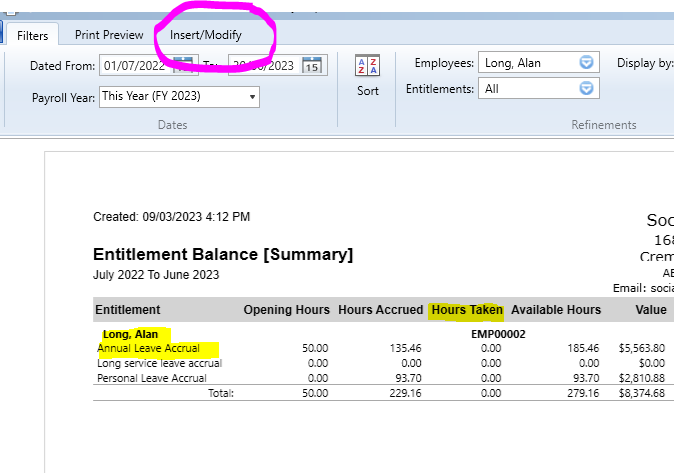Open the Payroll Year combo box
The image size is (674, 473).
click(x=179, y=97)
